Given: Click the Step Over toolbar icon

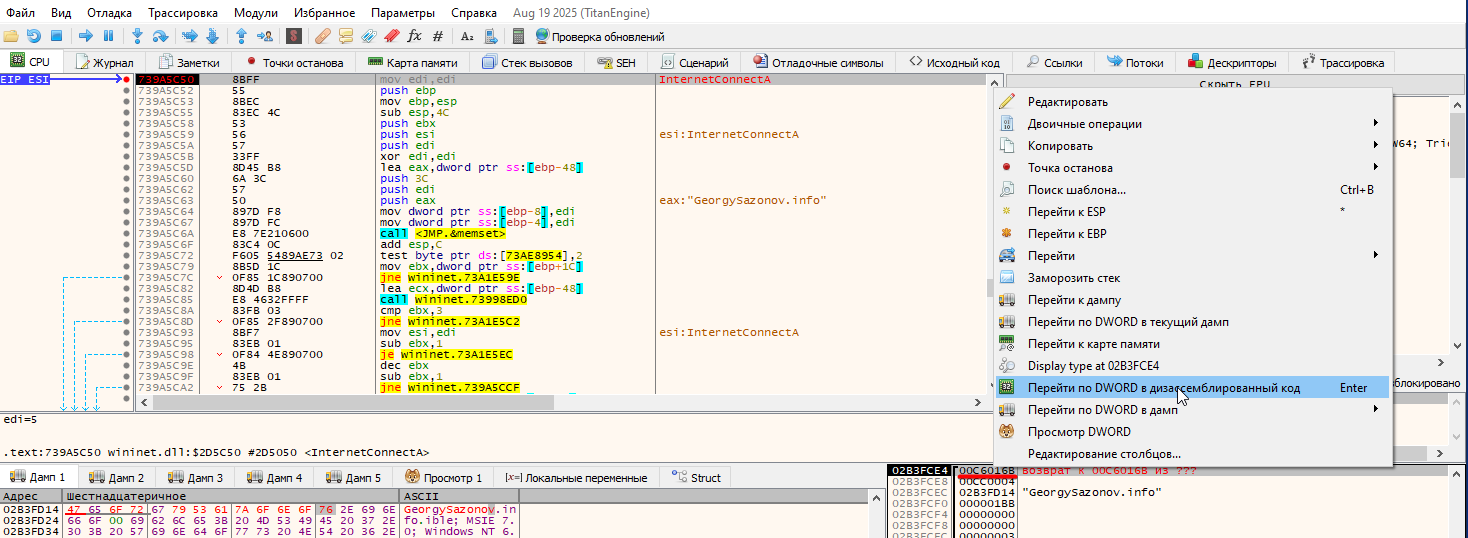Looking at the screenshot, I should [x=160, y=36].
